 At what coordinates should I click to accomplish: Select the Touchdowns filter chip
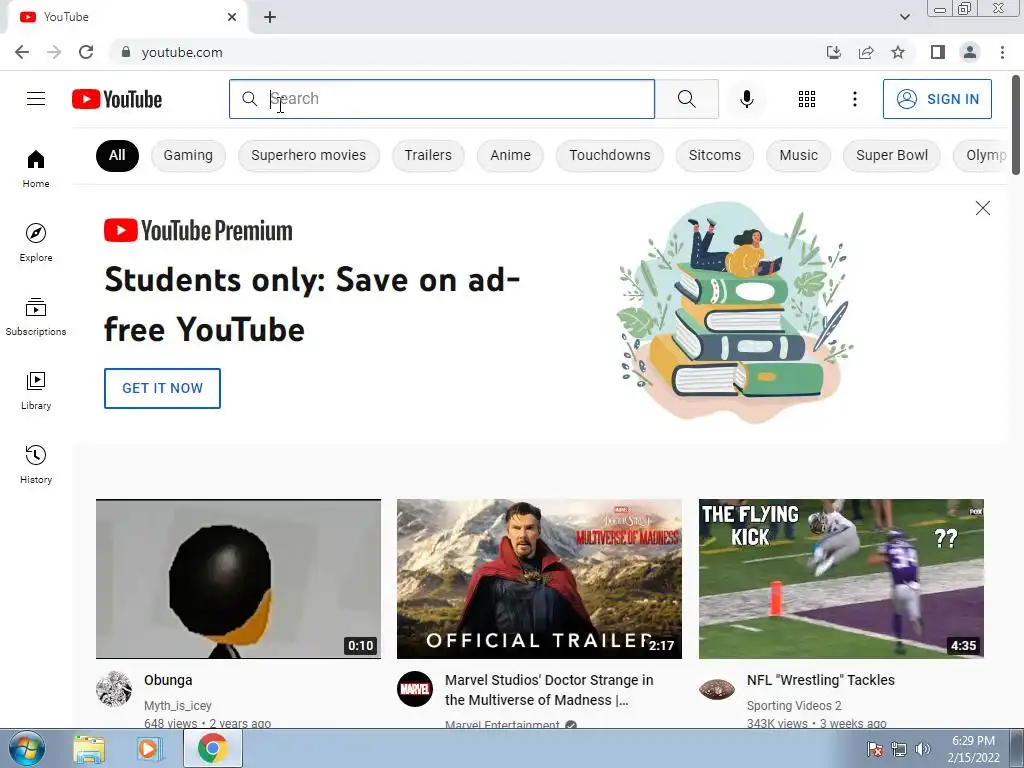[x=609, y=155]
